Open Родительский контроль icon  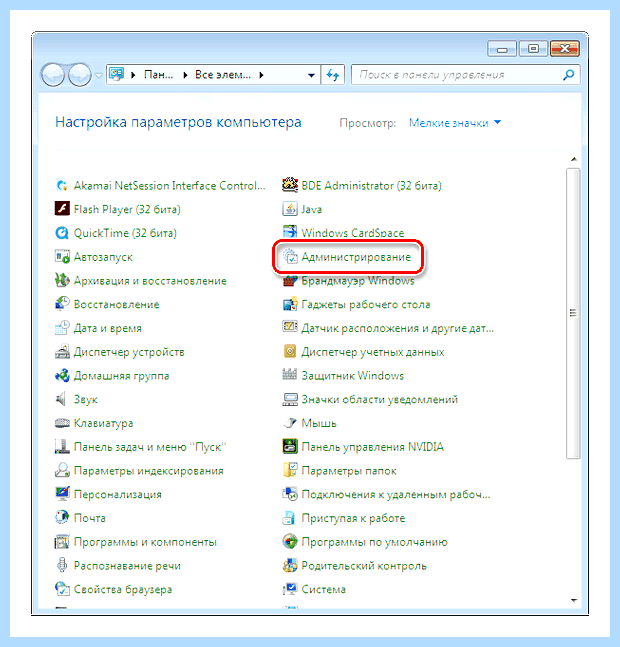[290, 565]
